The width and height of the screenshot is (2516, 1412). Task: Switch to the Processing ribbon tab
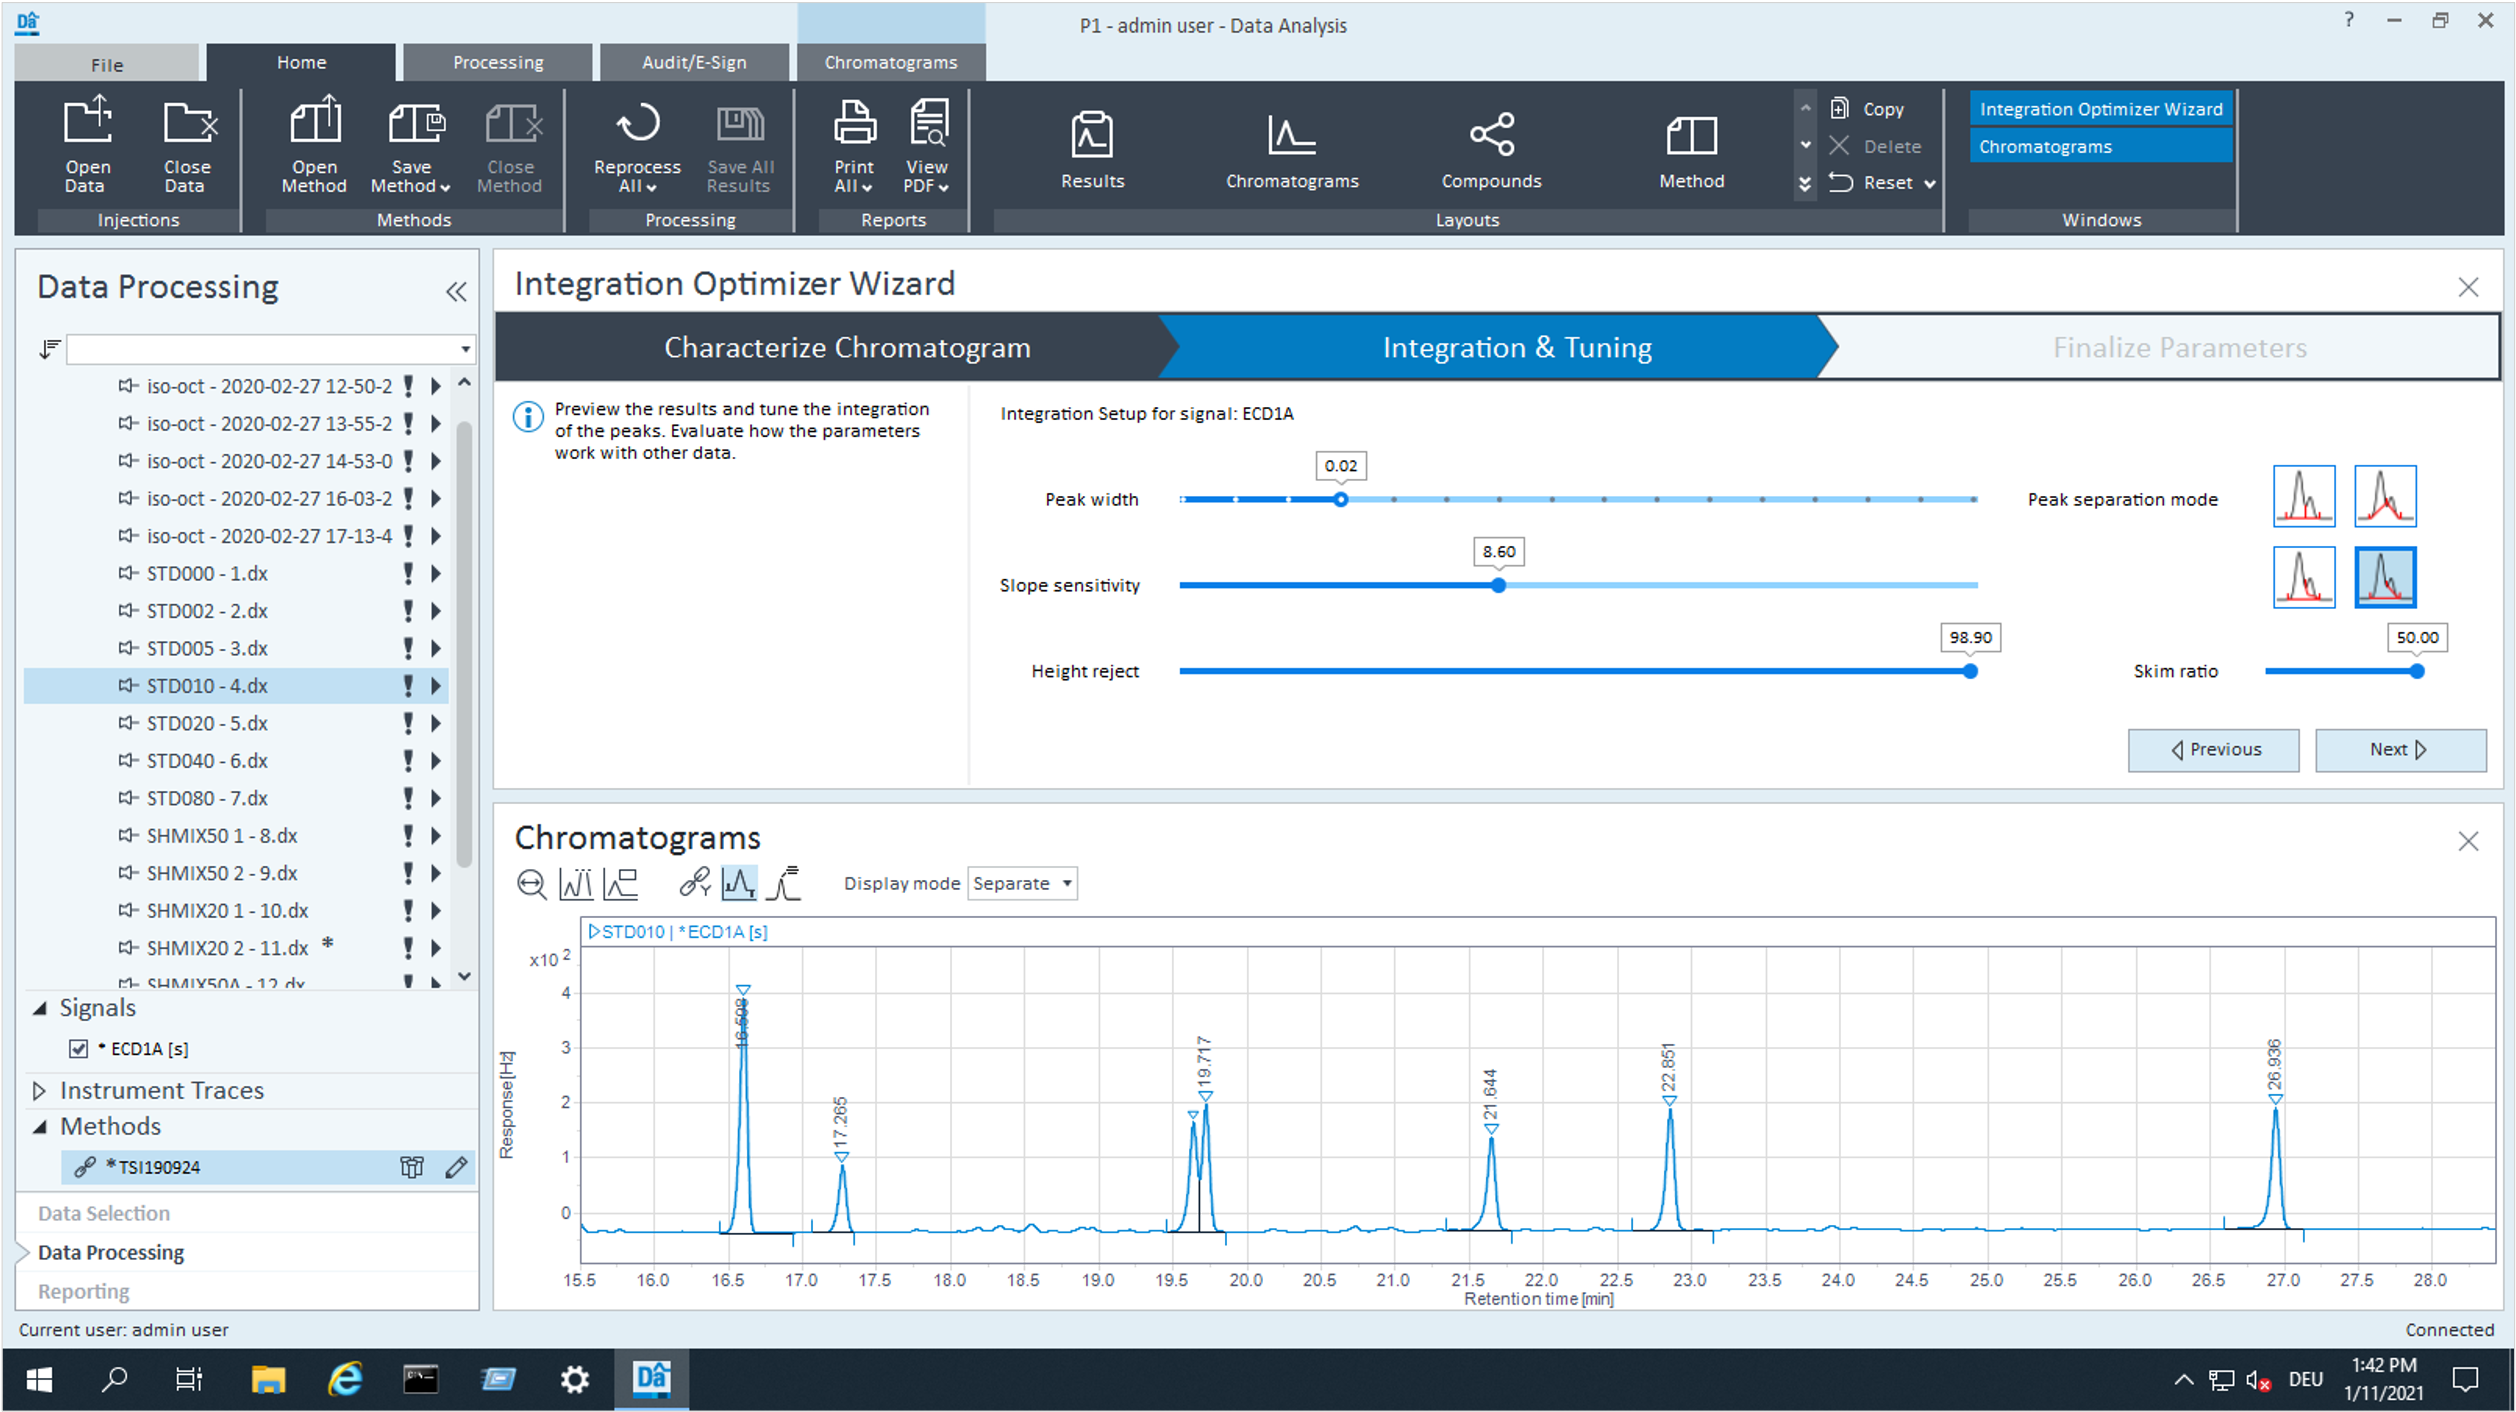497,62
